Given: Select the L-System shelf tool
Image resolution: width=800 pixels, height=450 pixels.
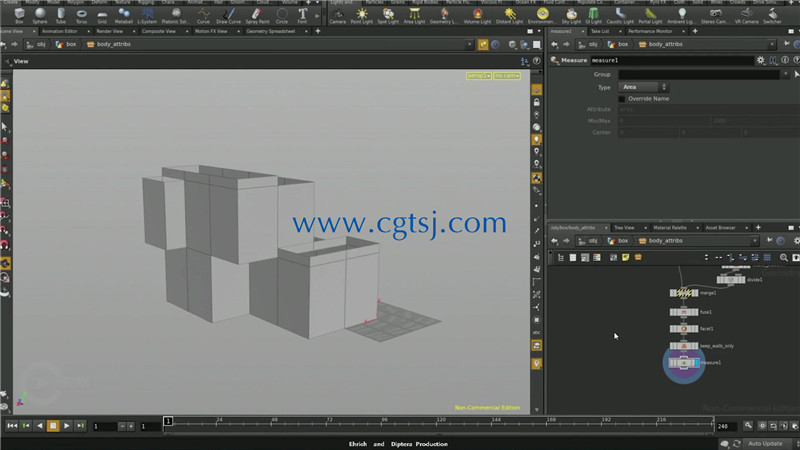Looking at the screenshot, I should pyautogui.click(x=147, y=16).
